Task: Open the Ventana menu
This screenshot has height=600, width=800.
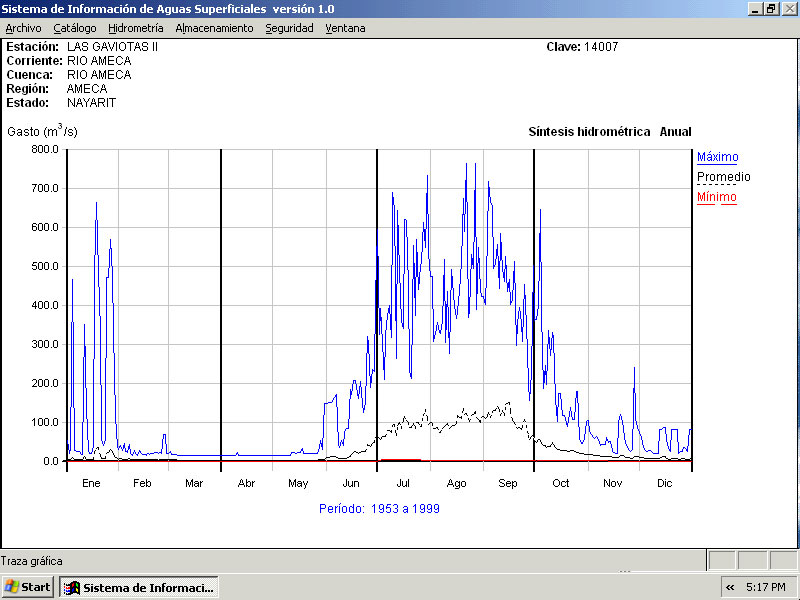Action: tap(345, 28)
